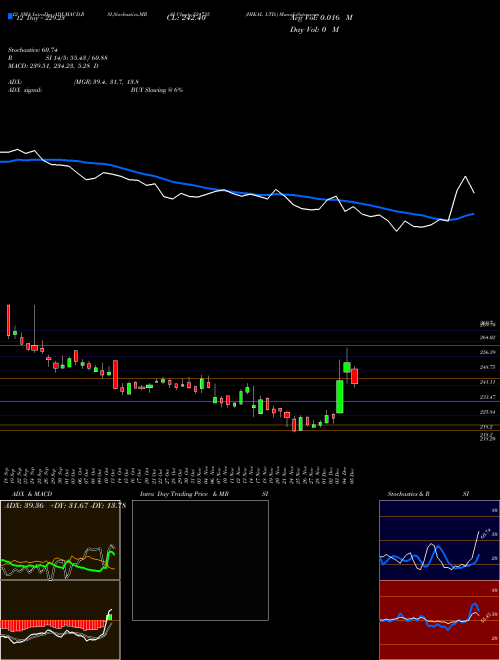
Task: Click the 241.11 price axis label
Action: coord(487,382)
